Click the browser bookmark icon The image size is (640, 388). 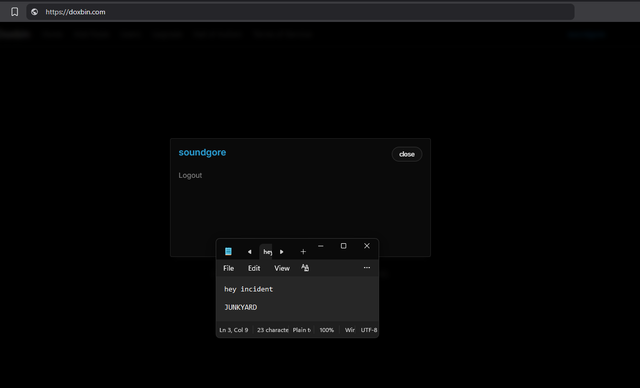[14, 12]
